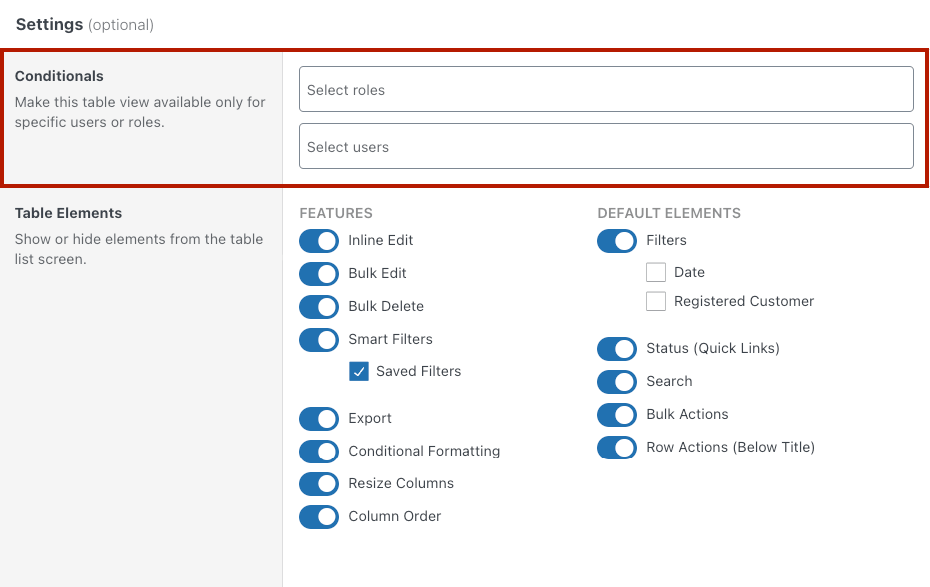Toggle the Inline Edit switch

[319, 241]
